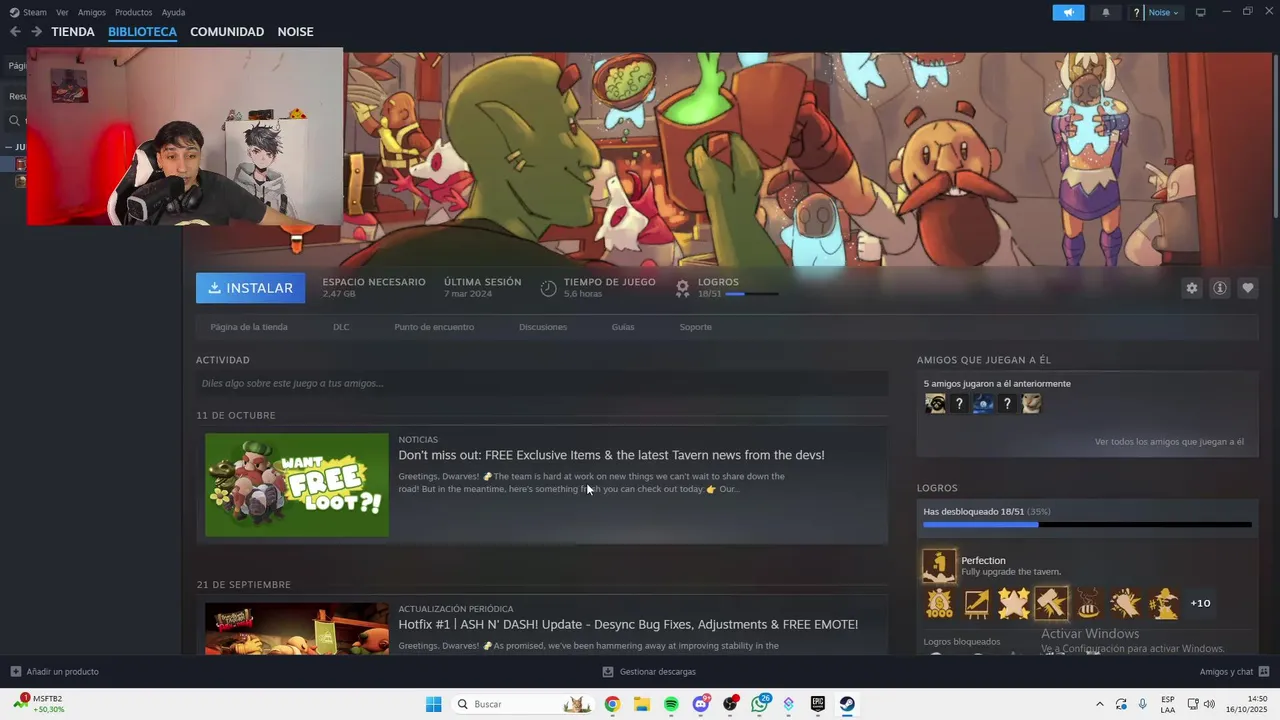Open the Perfection achievement icon
Image resolution: width=1280 pixels, height=720 pixels.
[x=939, y=566]
